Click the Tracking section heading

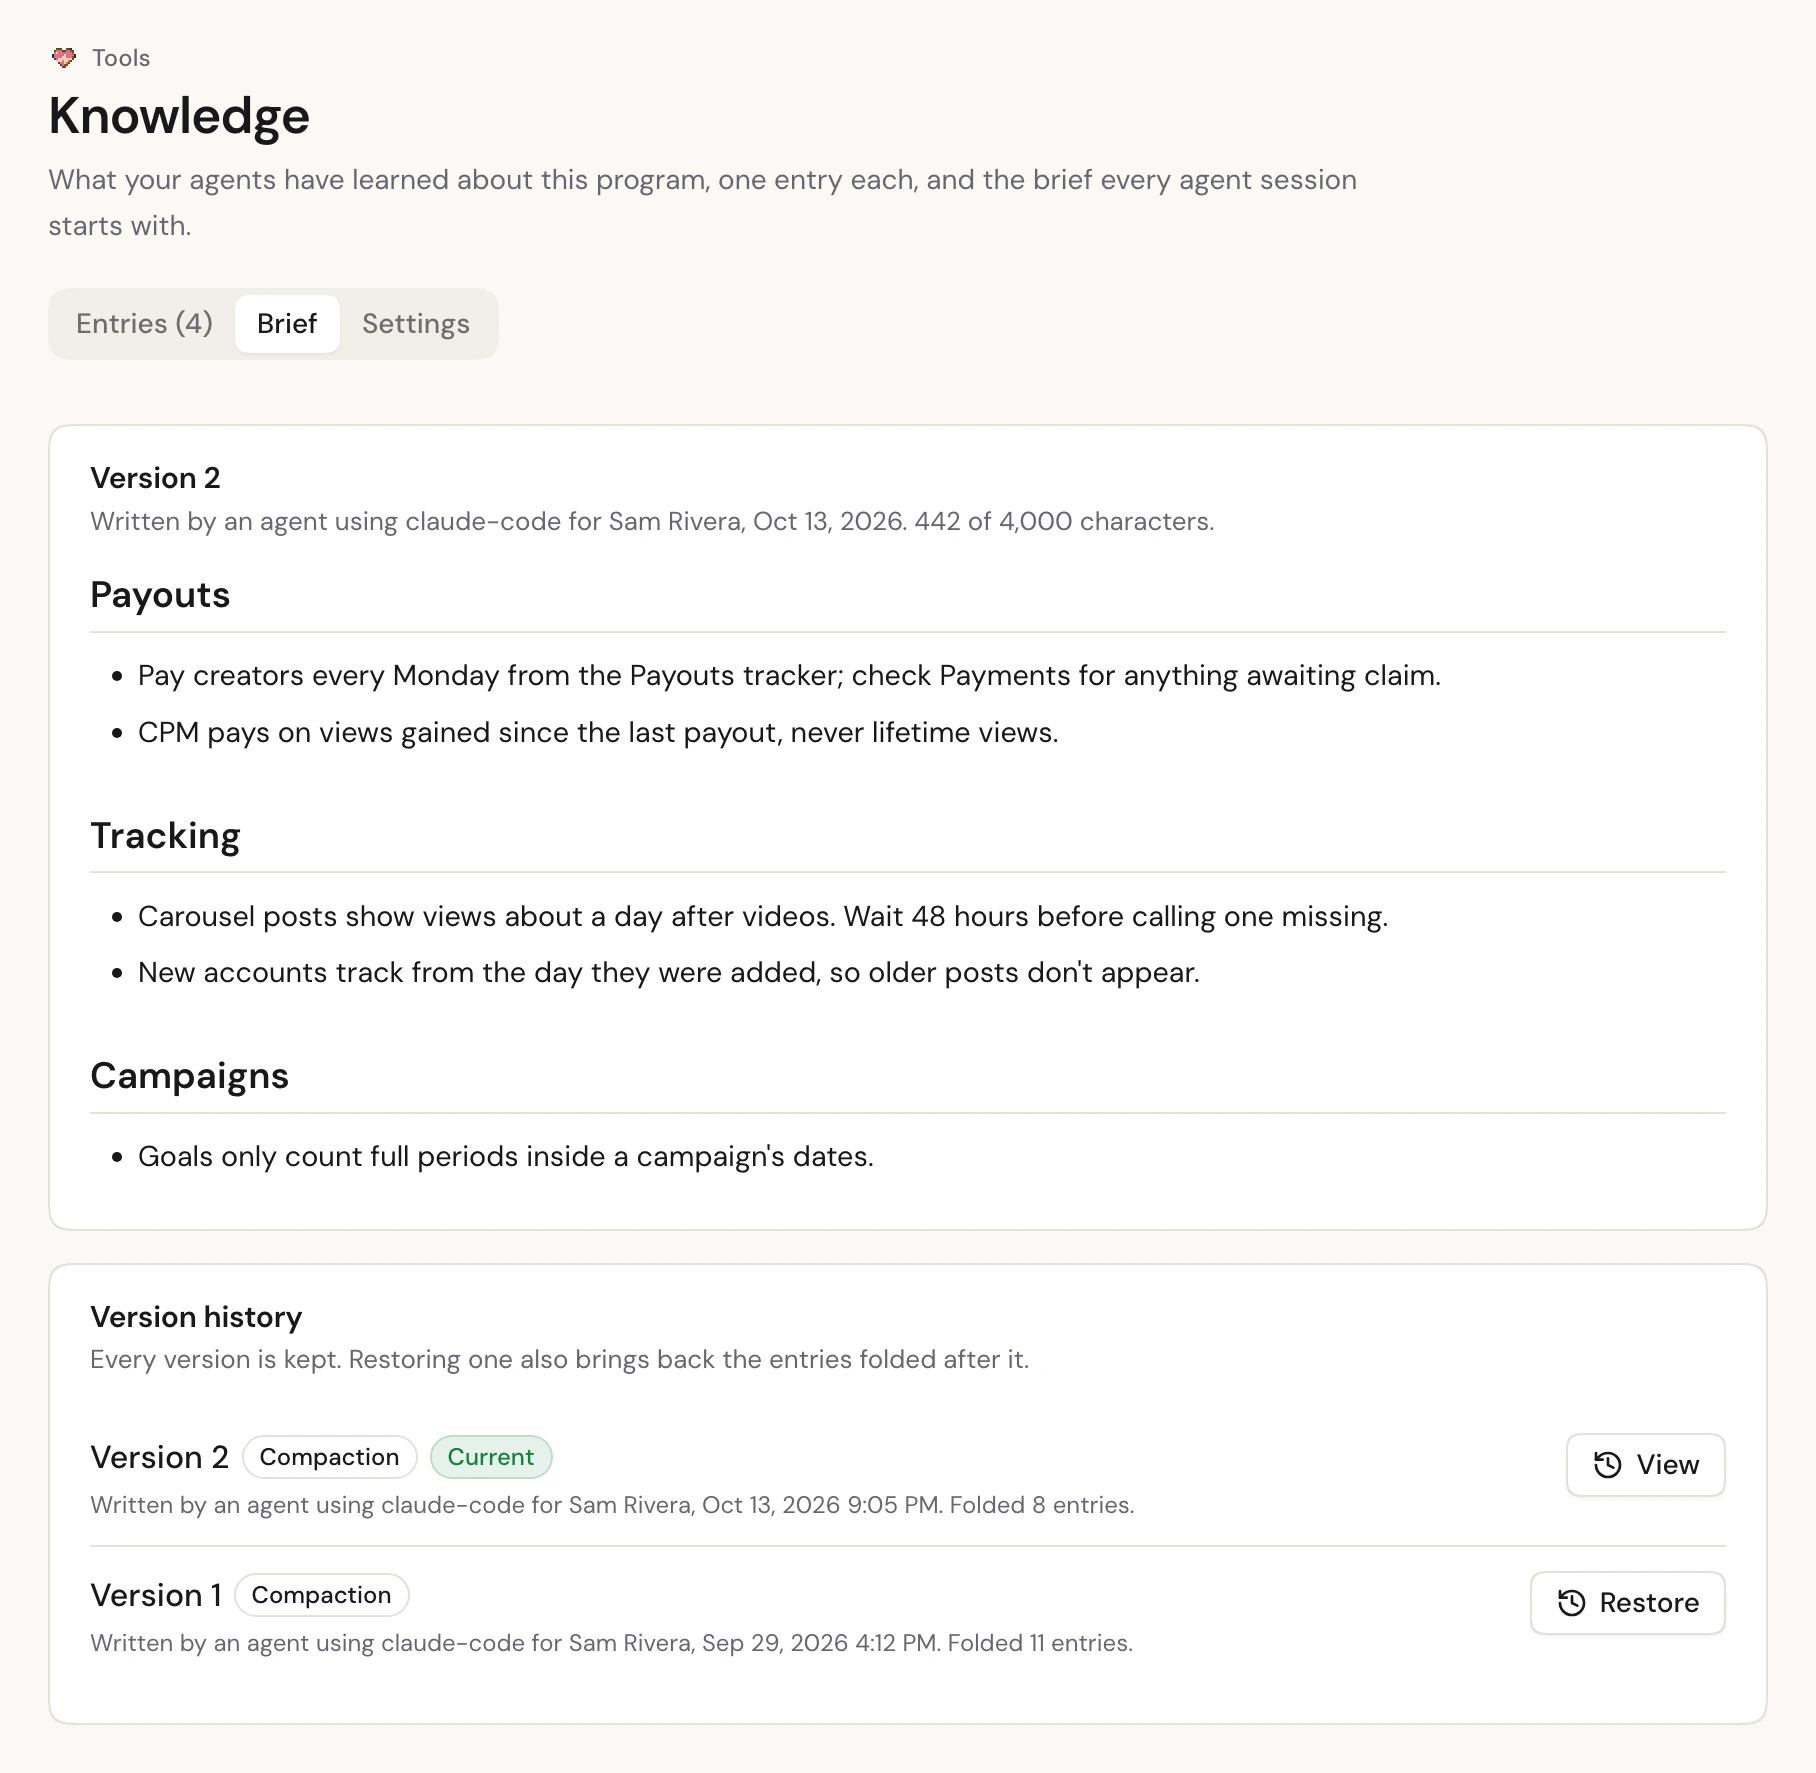coord(165,836)
